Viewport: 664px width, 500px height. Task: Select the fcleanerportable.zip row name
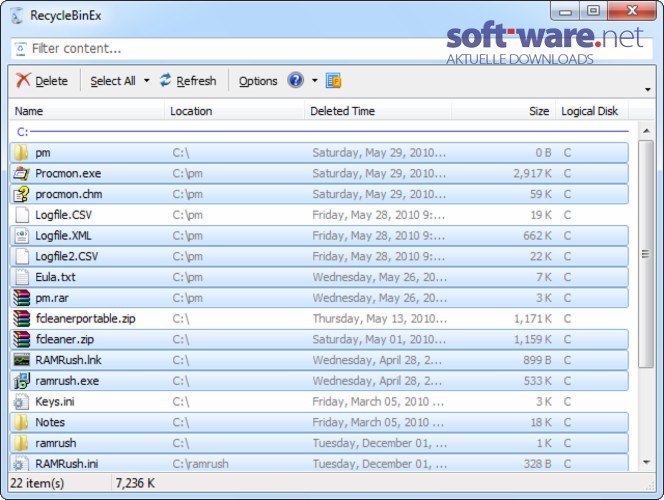(86, 319)
